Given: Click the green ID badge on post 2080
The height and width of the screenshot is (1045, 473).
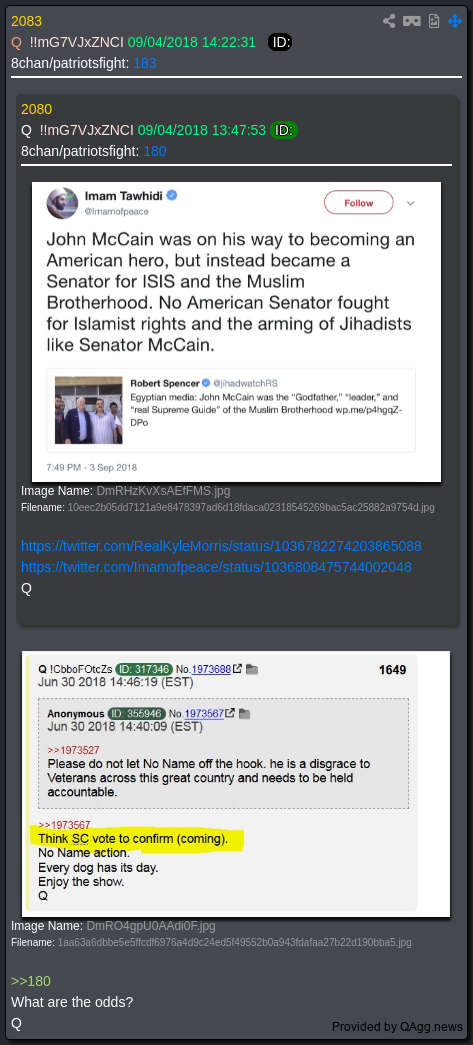Looking at the screenshot, I should click(284, 130).
